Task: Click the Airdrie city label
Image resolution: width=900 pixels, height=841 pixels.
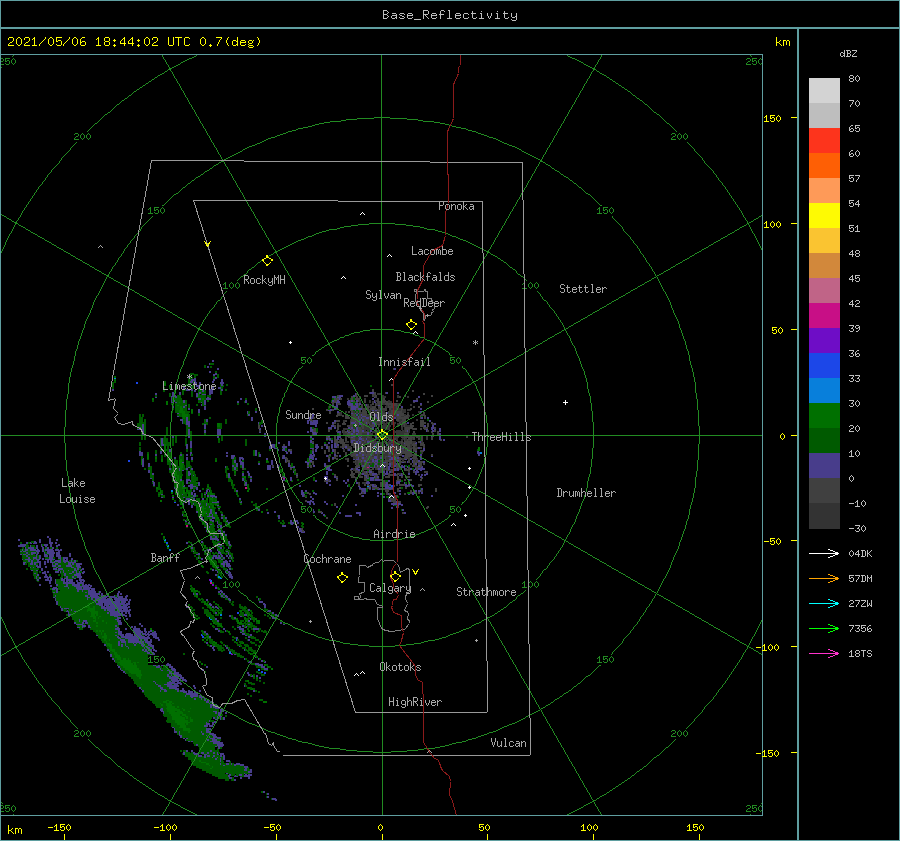Action: [394, 534]
